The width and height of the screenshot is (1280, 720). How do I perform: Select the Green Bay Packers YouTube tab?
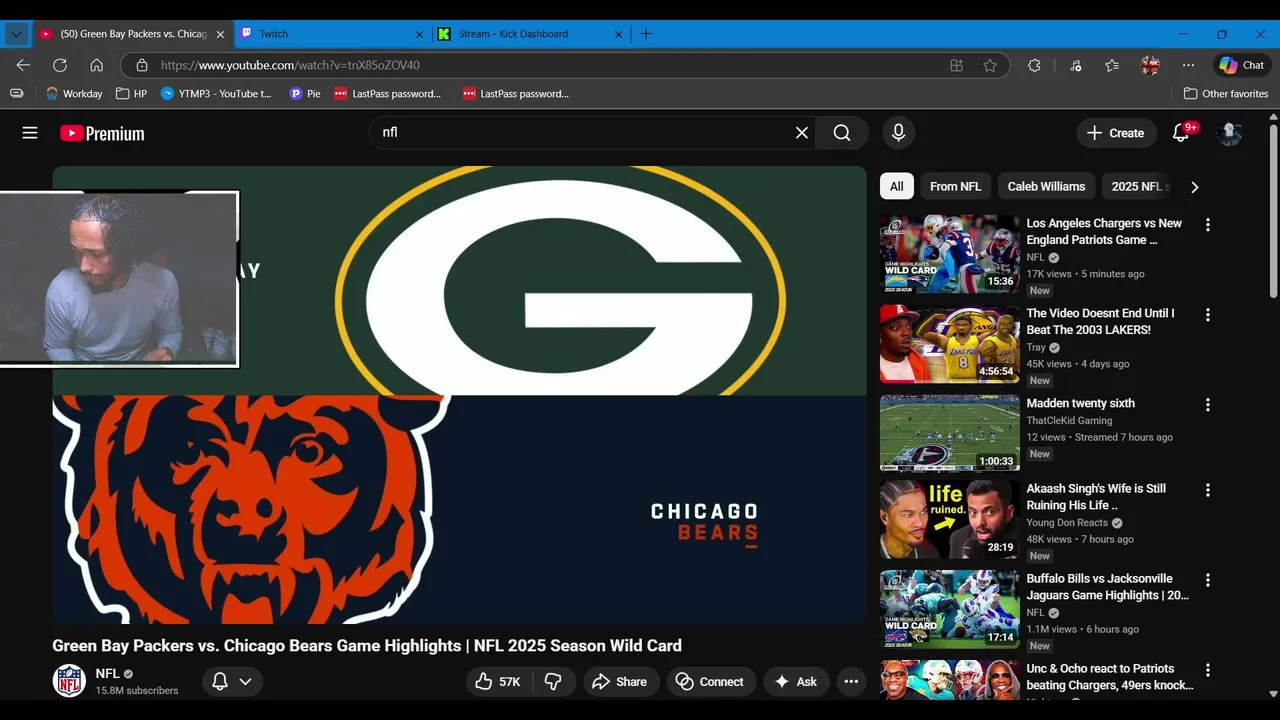pos(133,34)
